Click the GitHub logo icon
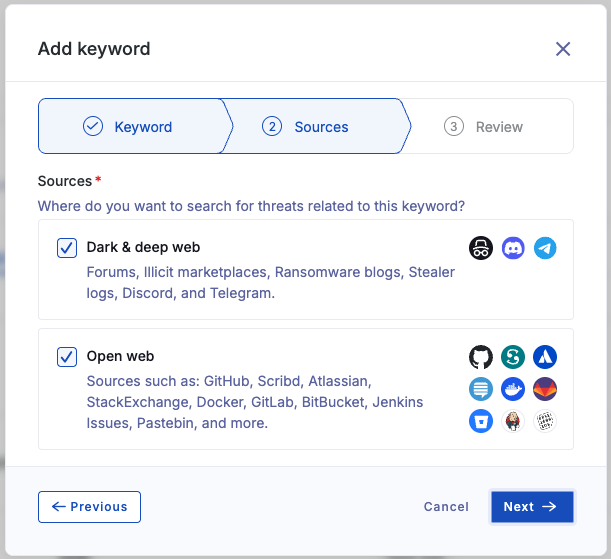The width and height of the screenshot is (611, 559). (481, 357)
